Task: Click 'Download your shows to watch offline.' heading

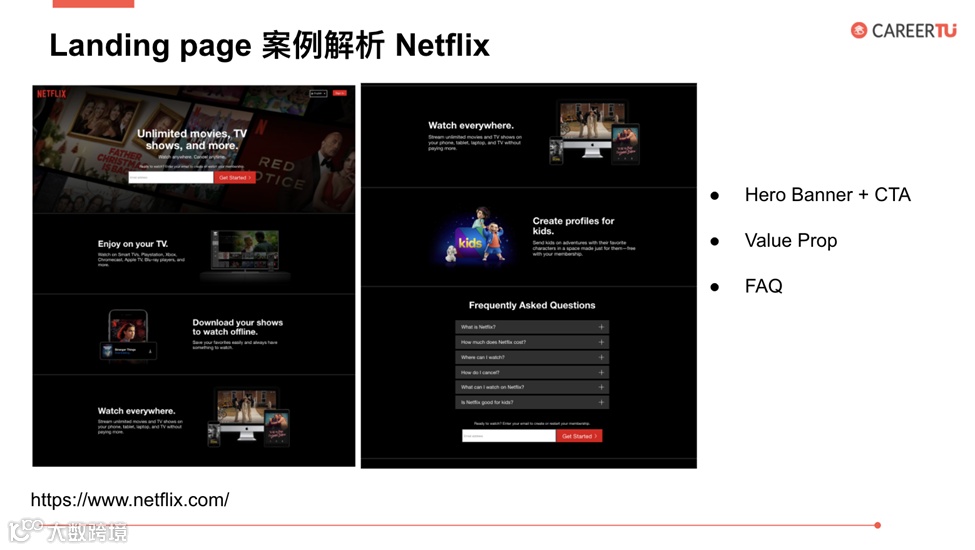Action: [x=238, y=327]
